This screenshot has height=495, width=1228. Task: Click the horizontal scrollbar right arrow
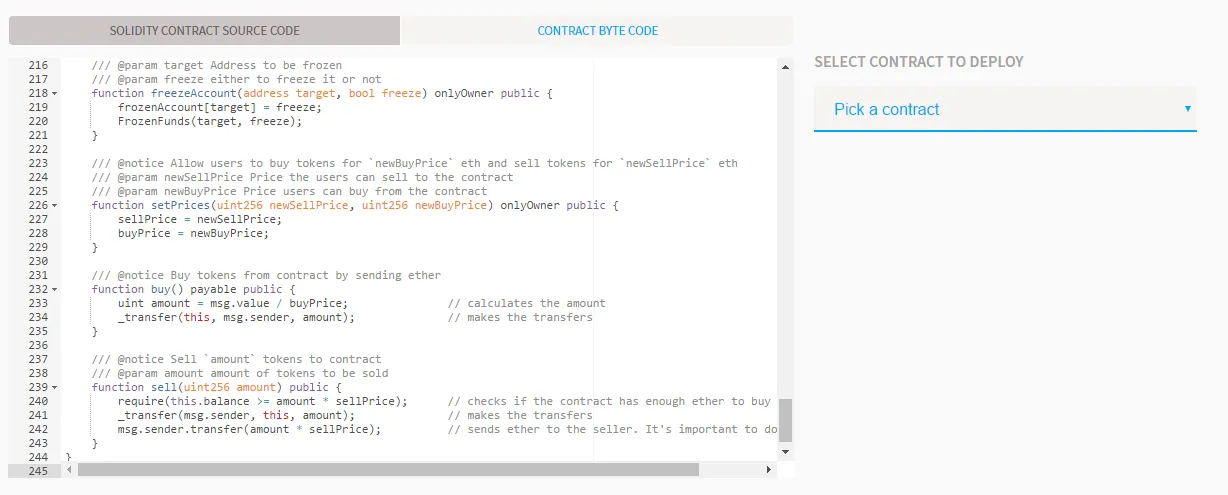pyautogui.click(x=769, y=469)
